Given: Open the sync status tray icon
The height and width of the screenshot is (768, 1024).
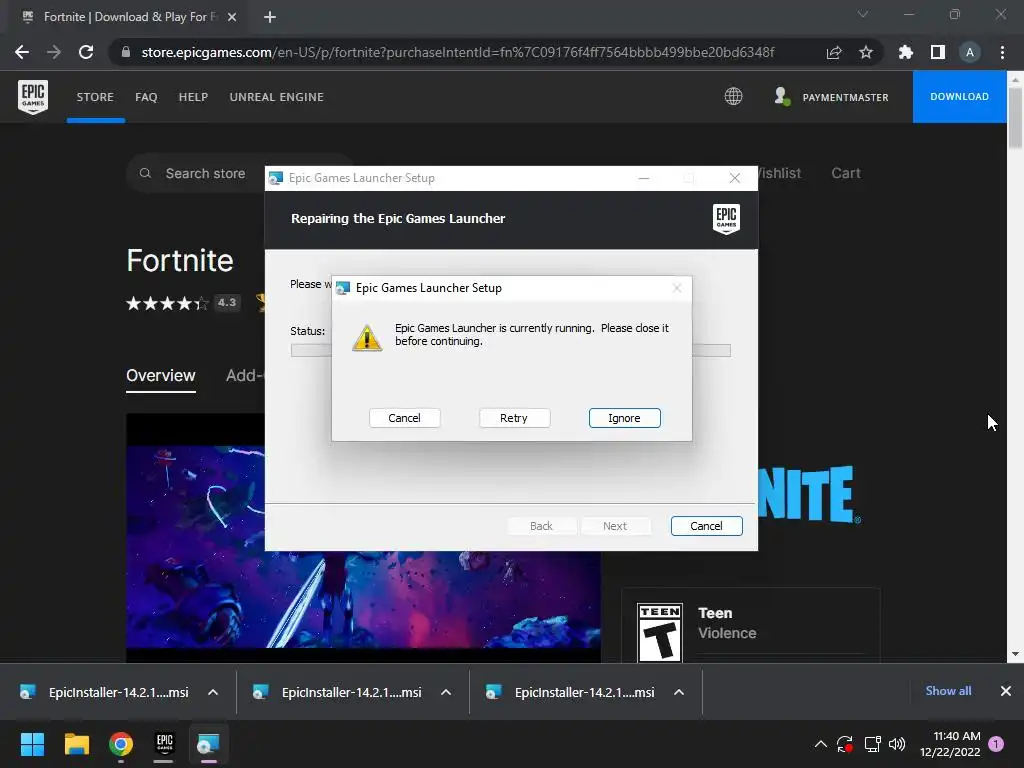Looking at the screenshot, I should [845, 744].
